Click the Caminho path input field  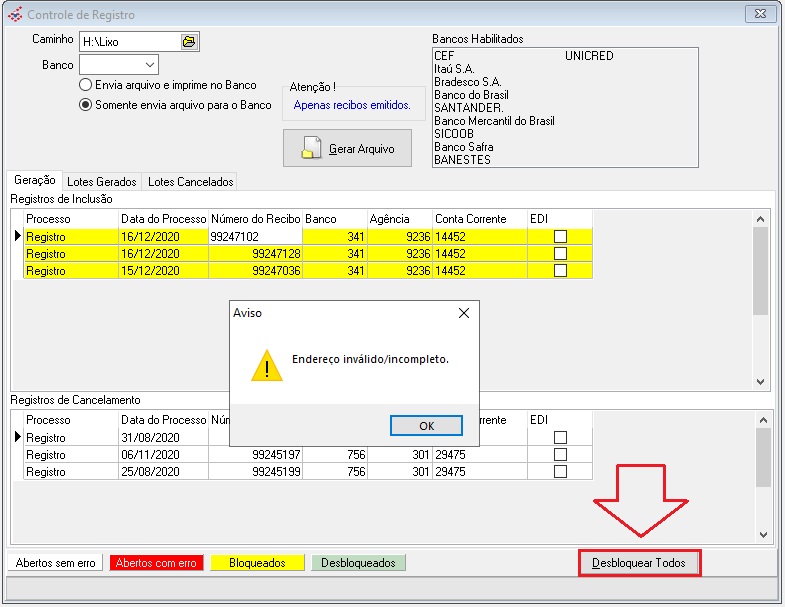point(128,41)
